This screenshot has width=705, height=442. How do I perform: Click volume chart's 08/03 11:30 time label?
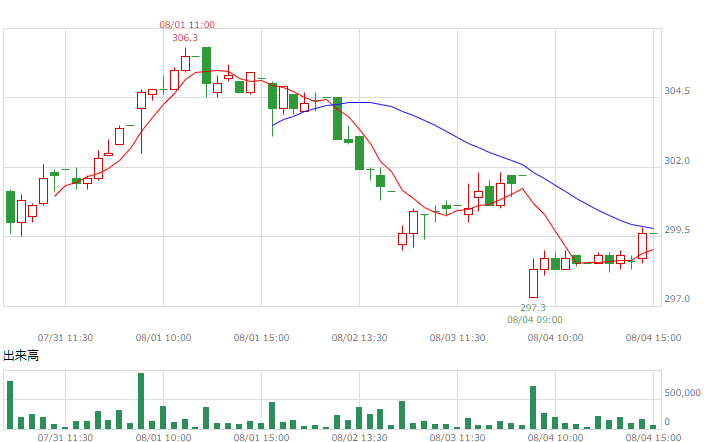point(457,438)
